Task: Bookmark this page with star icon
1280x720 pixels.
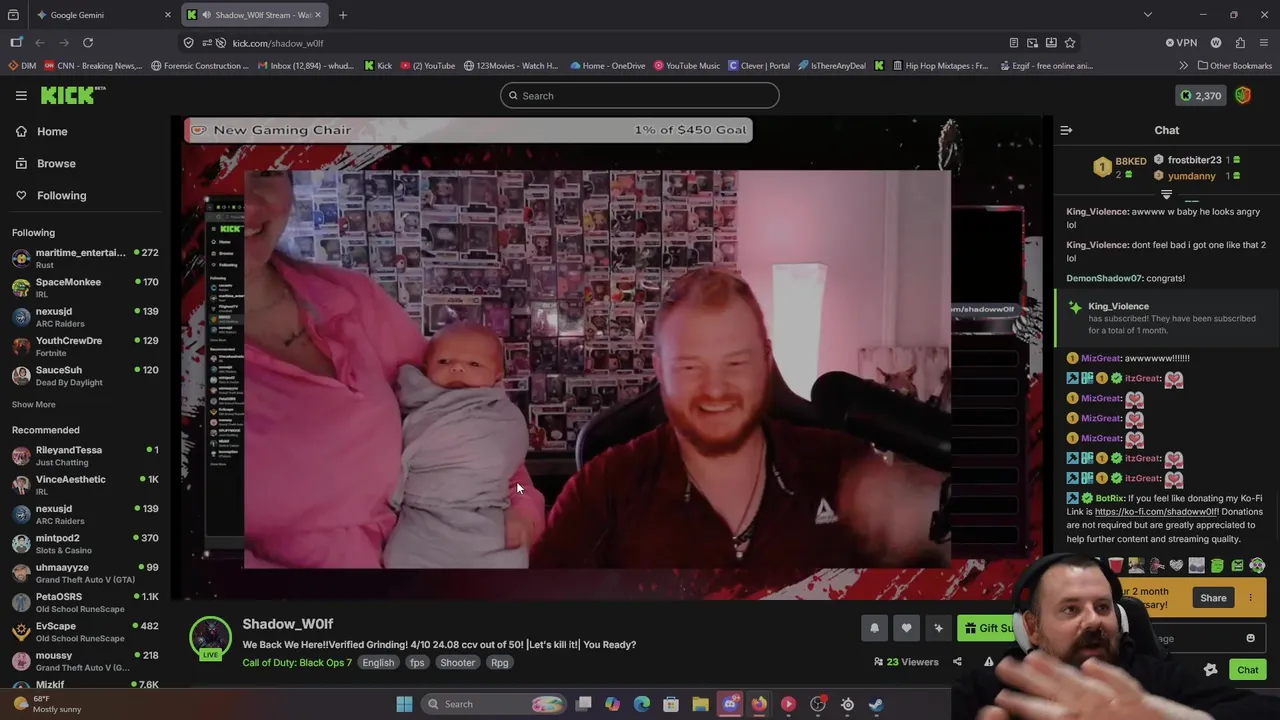Action: tap(1070, 43)
